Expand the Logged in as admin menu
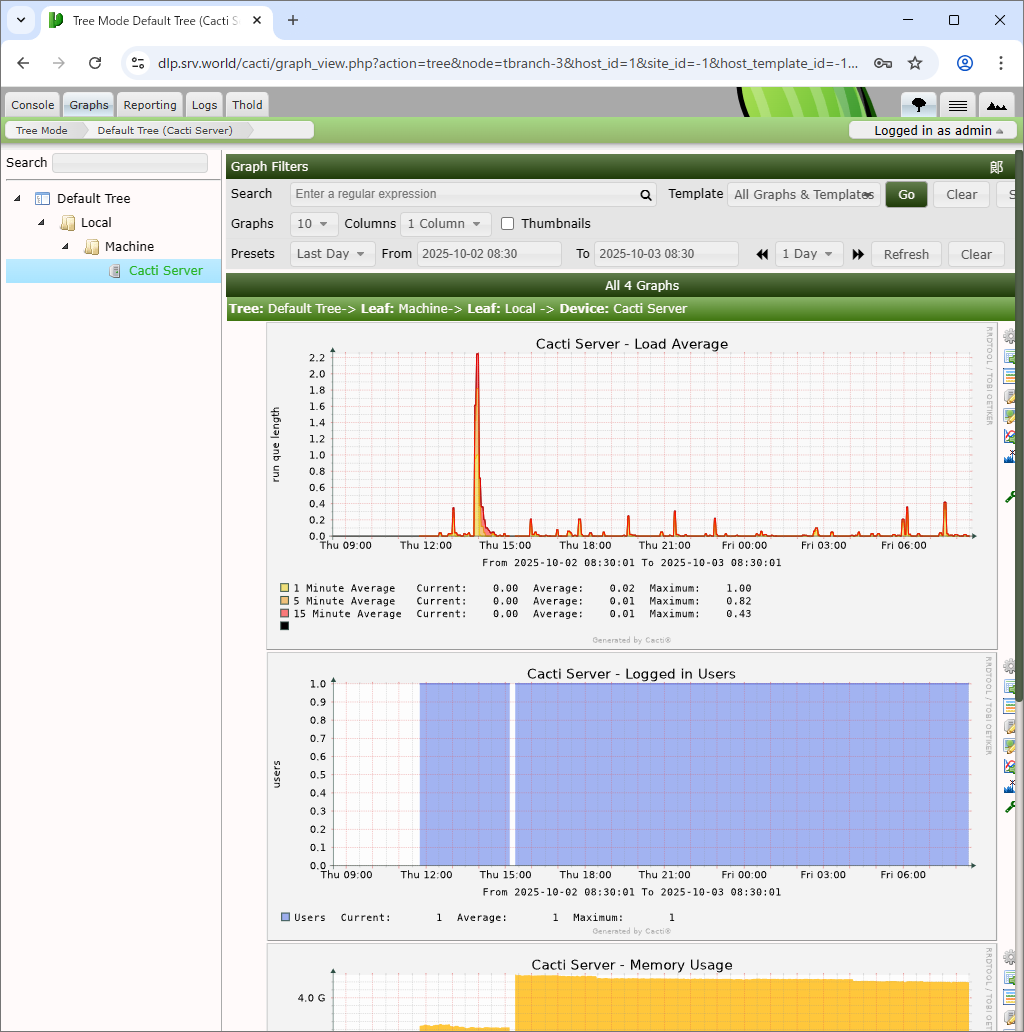1024x1032 pixels. click(932, 130)
